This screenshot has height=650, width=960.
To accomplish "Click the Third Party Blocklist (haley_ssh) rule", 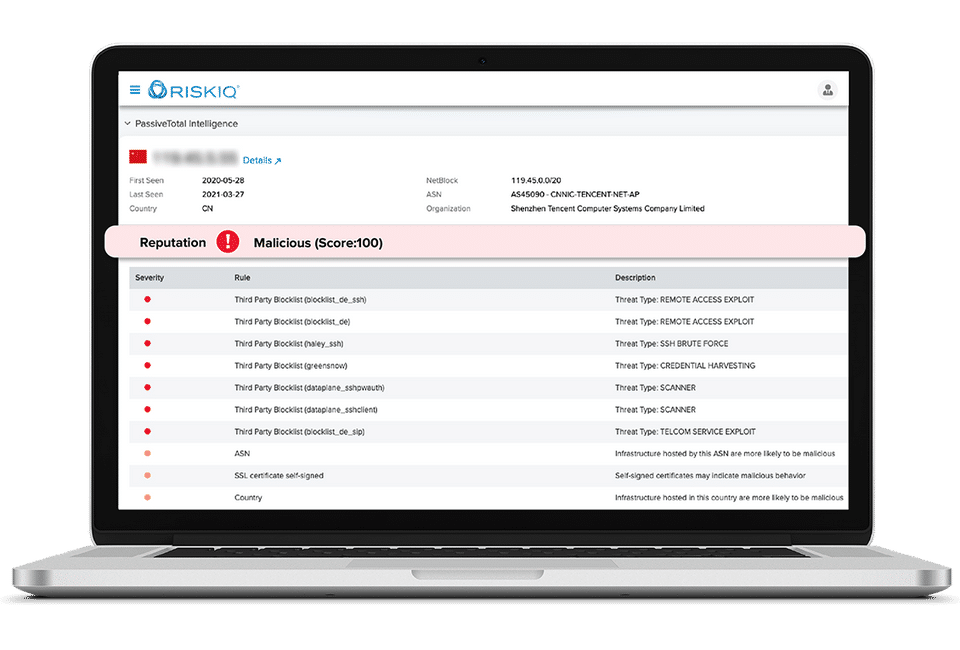I will (288, 344).
